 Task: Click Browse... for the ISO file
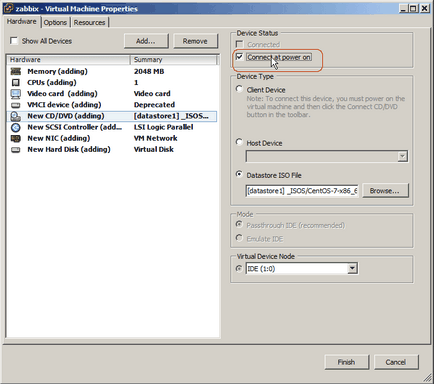tap(385, 191)
